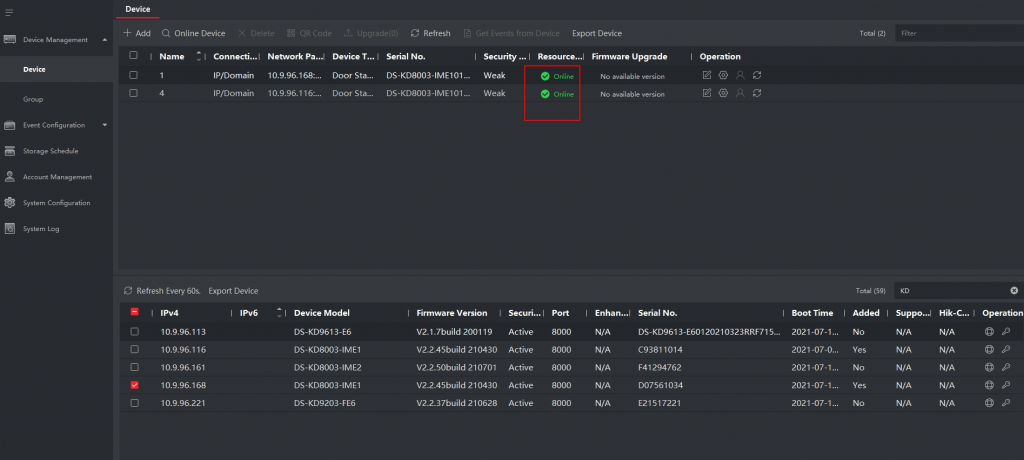Expand the Event Configuration sidebar section

(x=105, y=125)
